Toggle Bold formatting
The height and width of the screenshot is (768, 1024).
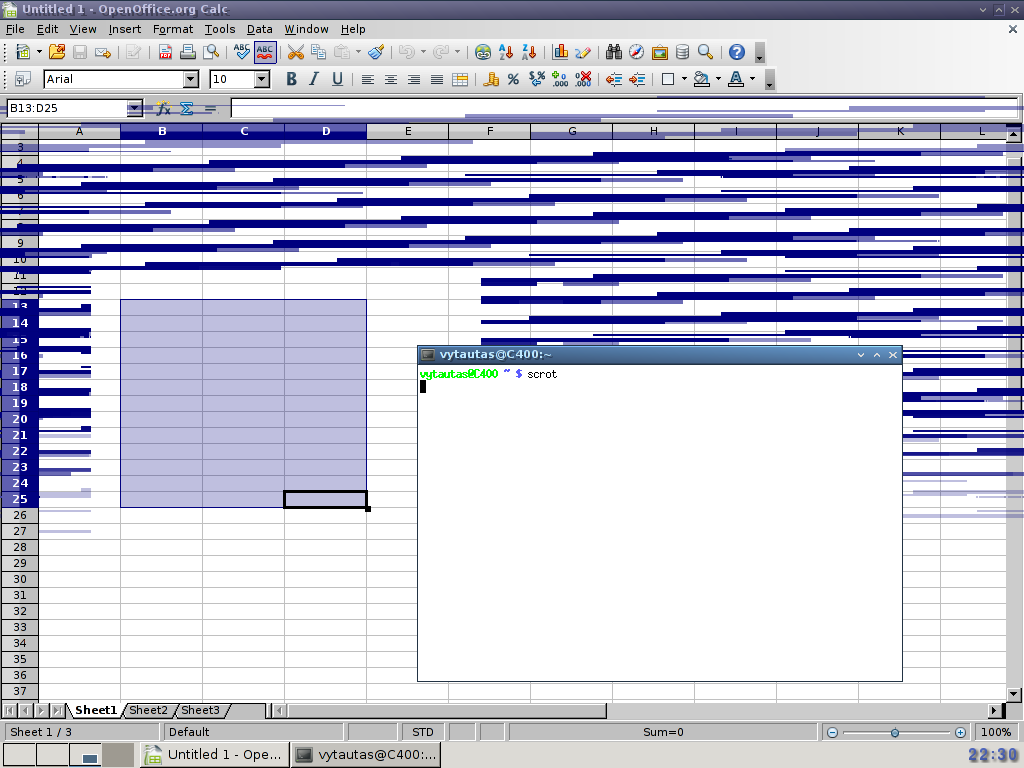pyautogui.click(x=291, y=79)
